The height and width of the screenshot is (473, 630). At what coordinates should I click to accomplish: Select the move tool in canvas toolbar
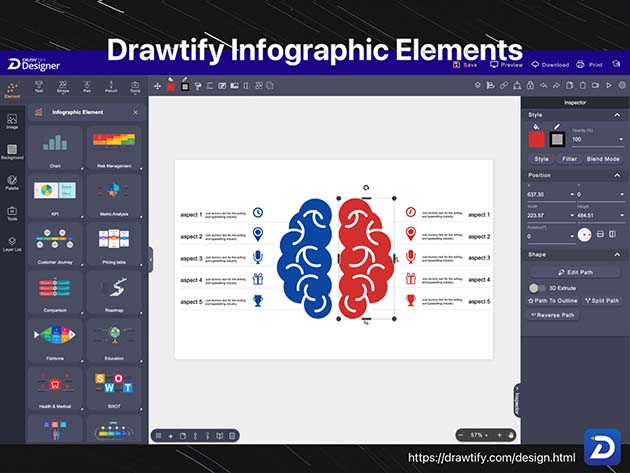tap(158, 86)
